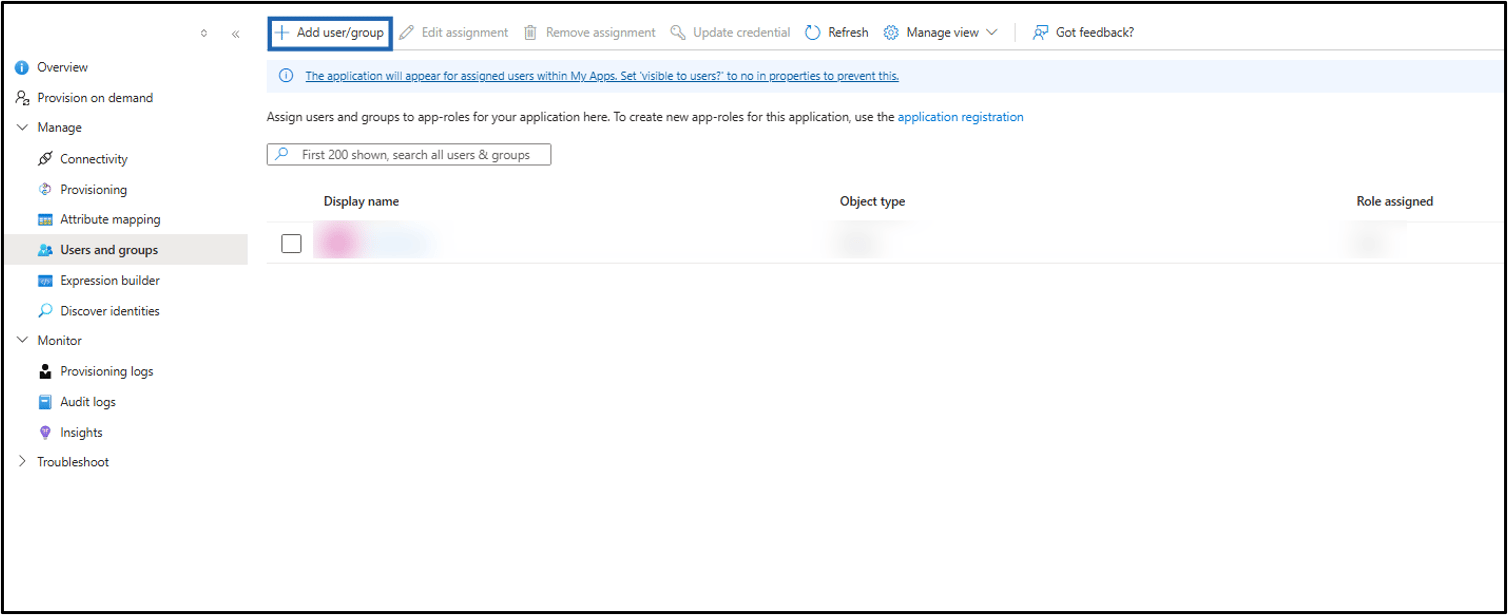Click the Provisioning logs person icon
The width and height of the screenshot is (1508, 615).
(45, 371)
